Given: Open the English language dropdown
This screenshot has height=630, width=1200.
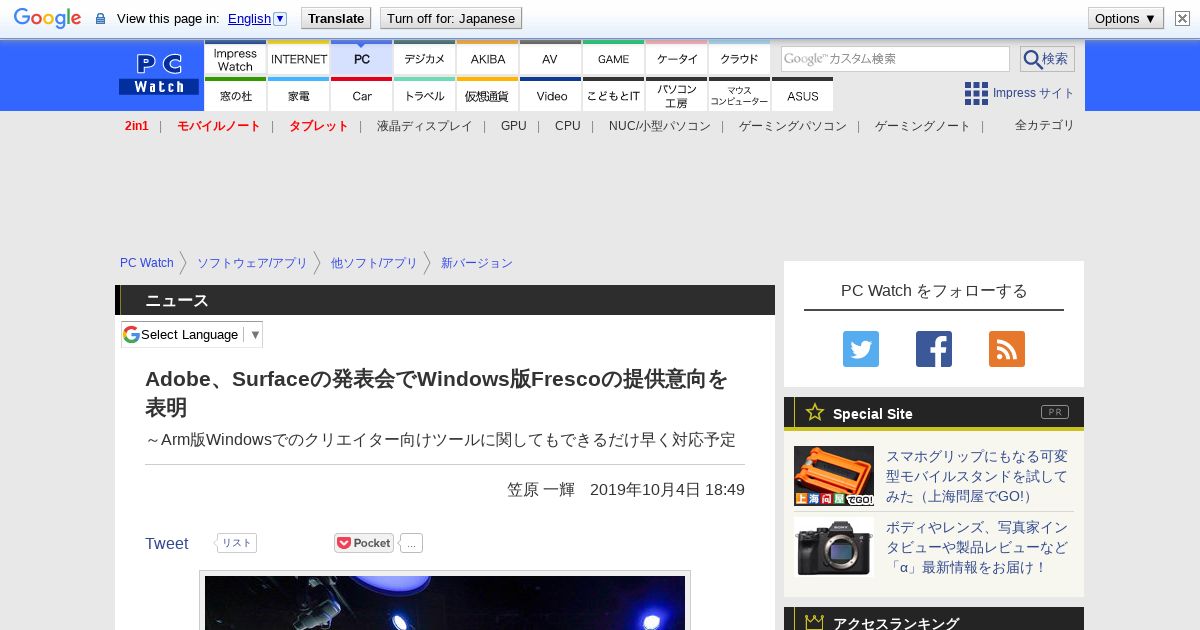Looking at the screenshot, I should click(x=257, y=18).
